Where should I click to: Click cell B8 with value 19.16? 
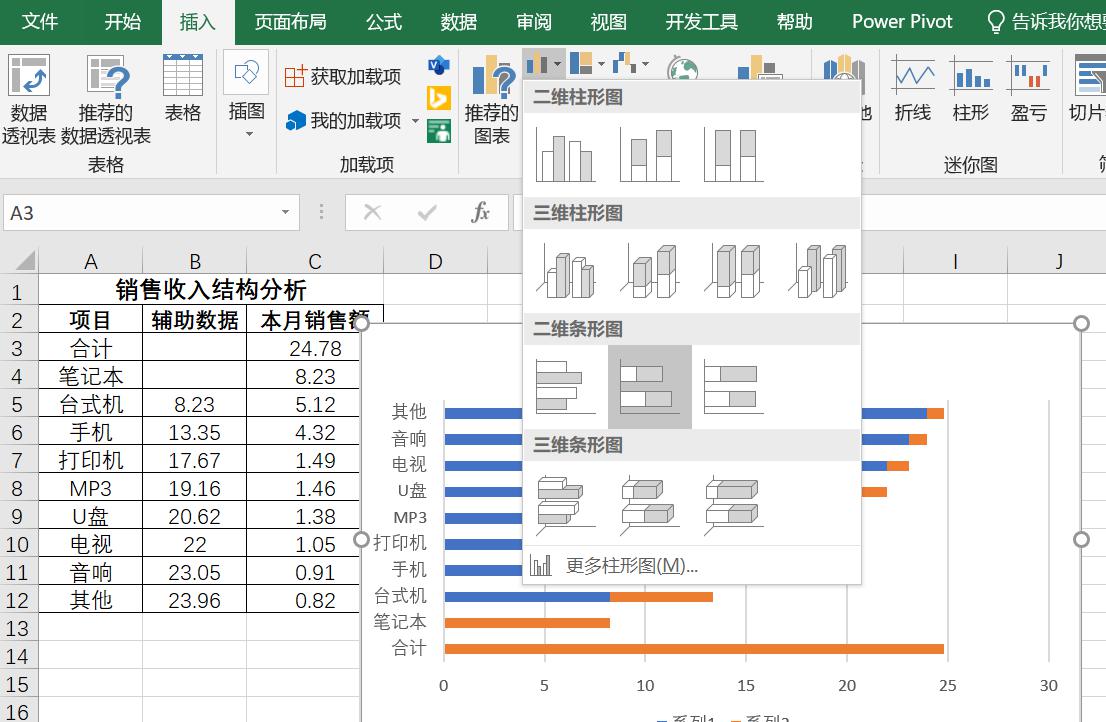tap(195, 488)
